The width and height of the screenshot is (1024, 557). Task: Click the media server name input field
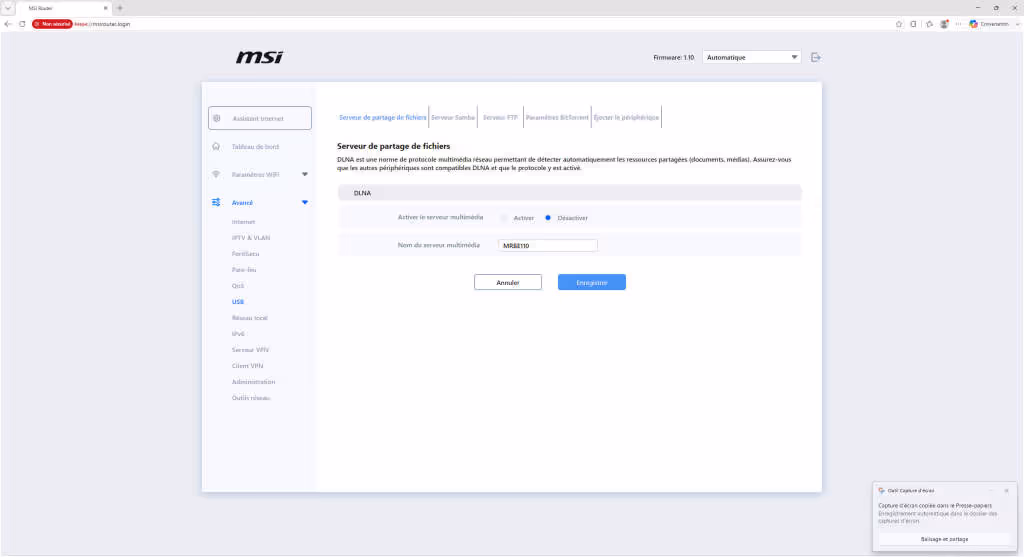click(x=547, y=246)
